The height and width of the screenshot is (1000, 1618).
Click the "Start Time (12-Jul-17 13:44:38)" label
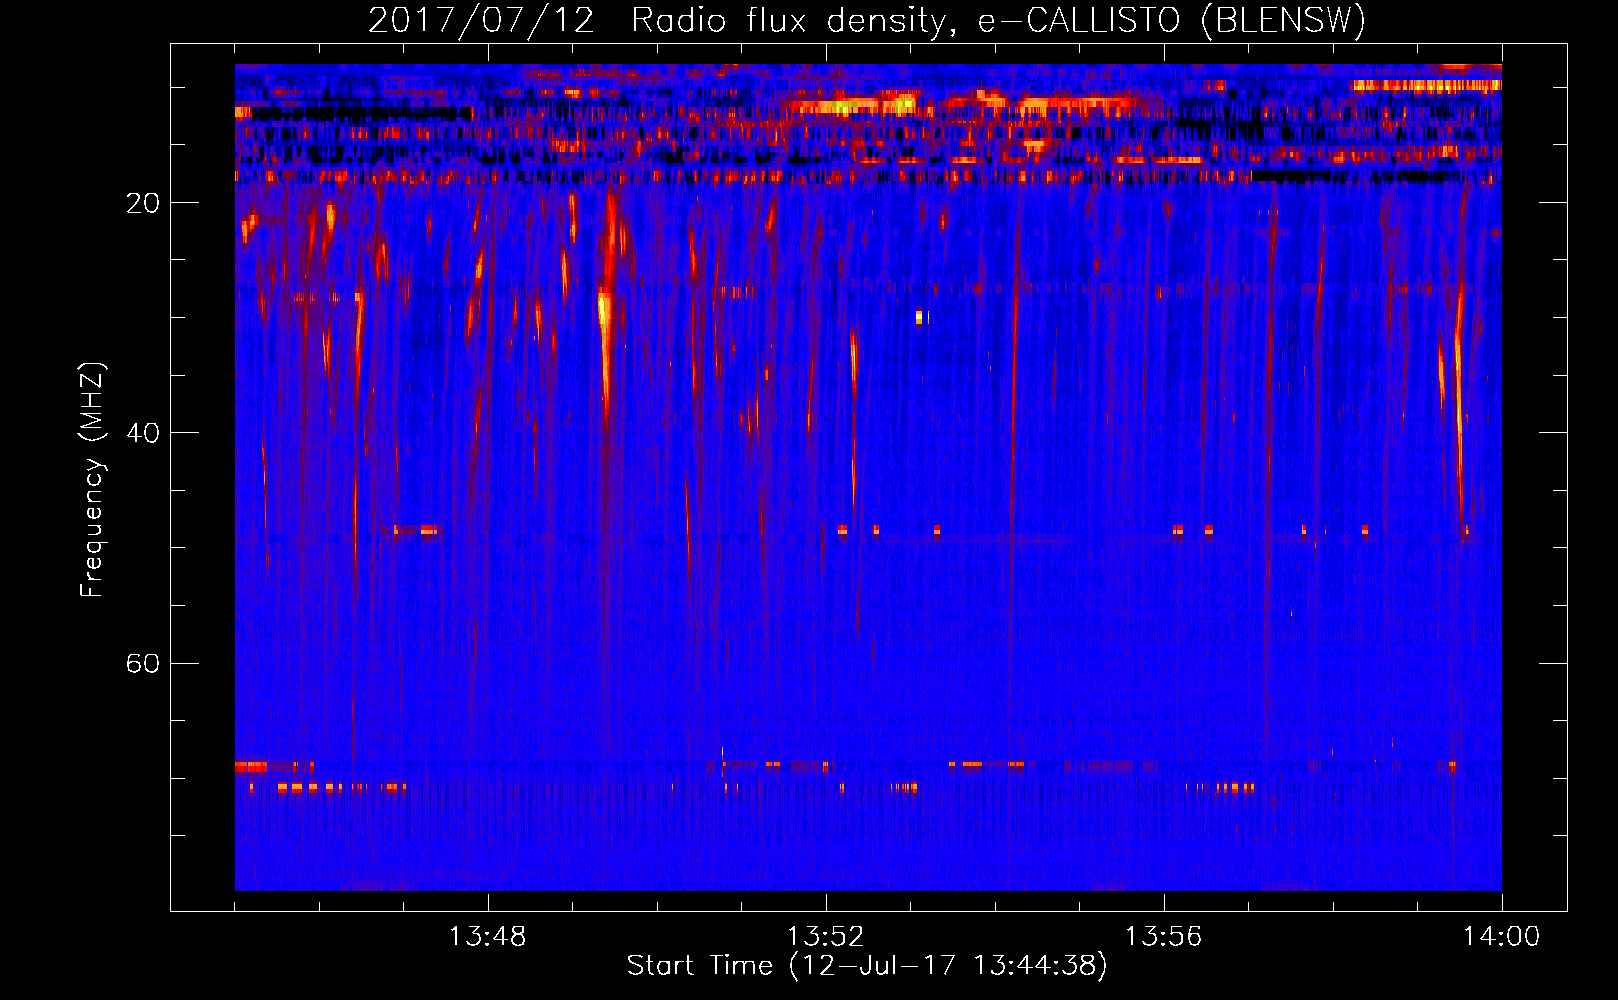tap(867, 966)
